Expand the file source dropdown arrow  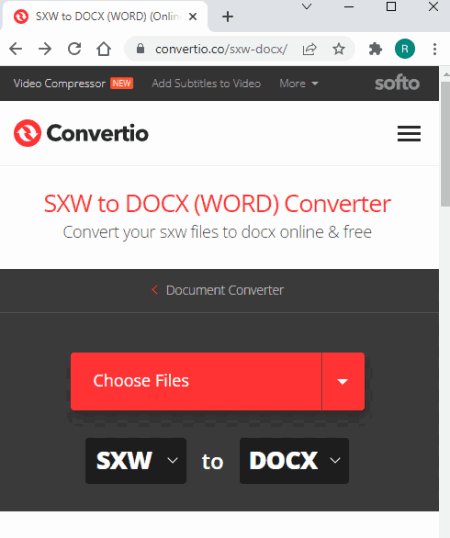tap(343, 381)
